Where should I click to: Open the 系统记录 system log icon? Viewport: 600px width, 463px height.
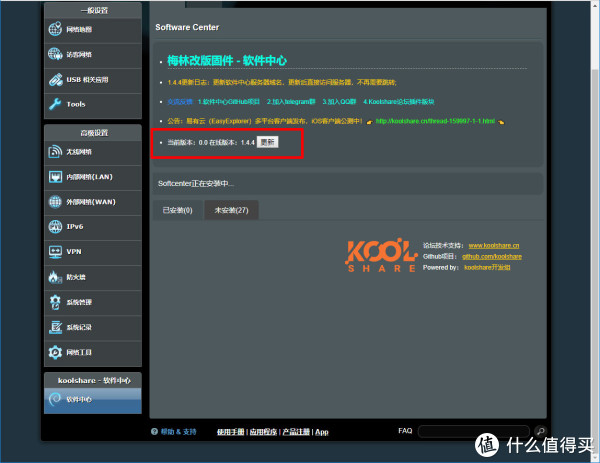pos(55,327)
